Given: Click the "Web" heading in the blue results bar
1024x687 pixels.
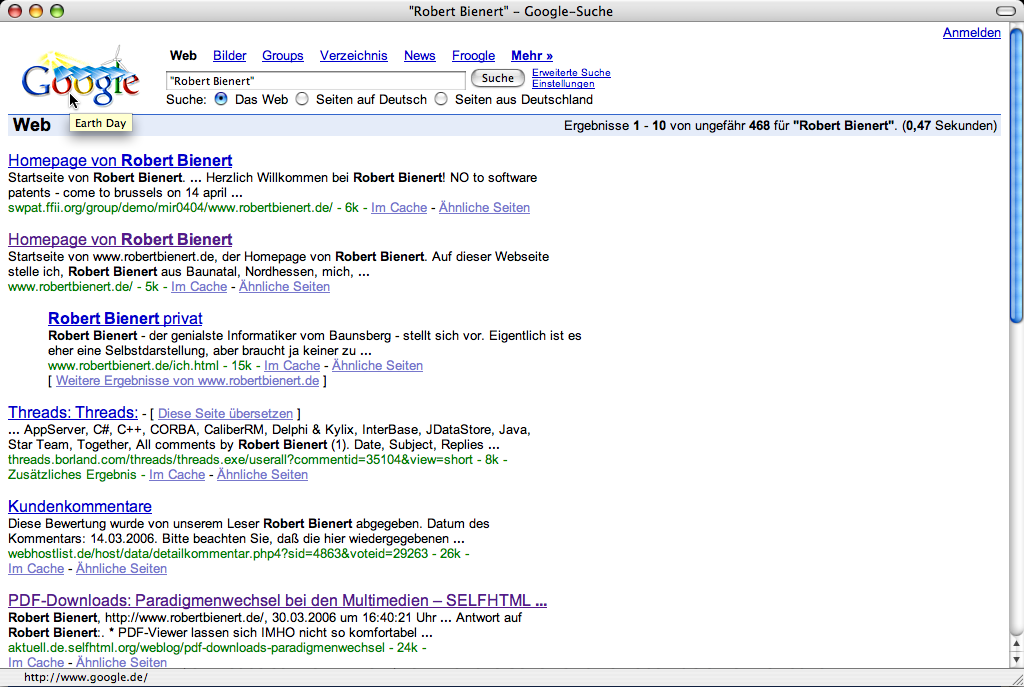Looking at the screenshot, I should point(31,125).
